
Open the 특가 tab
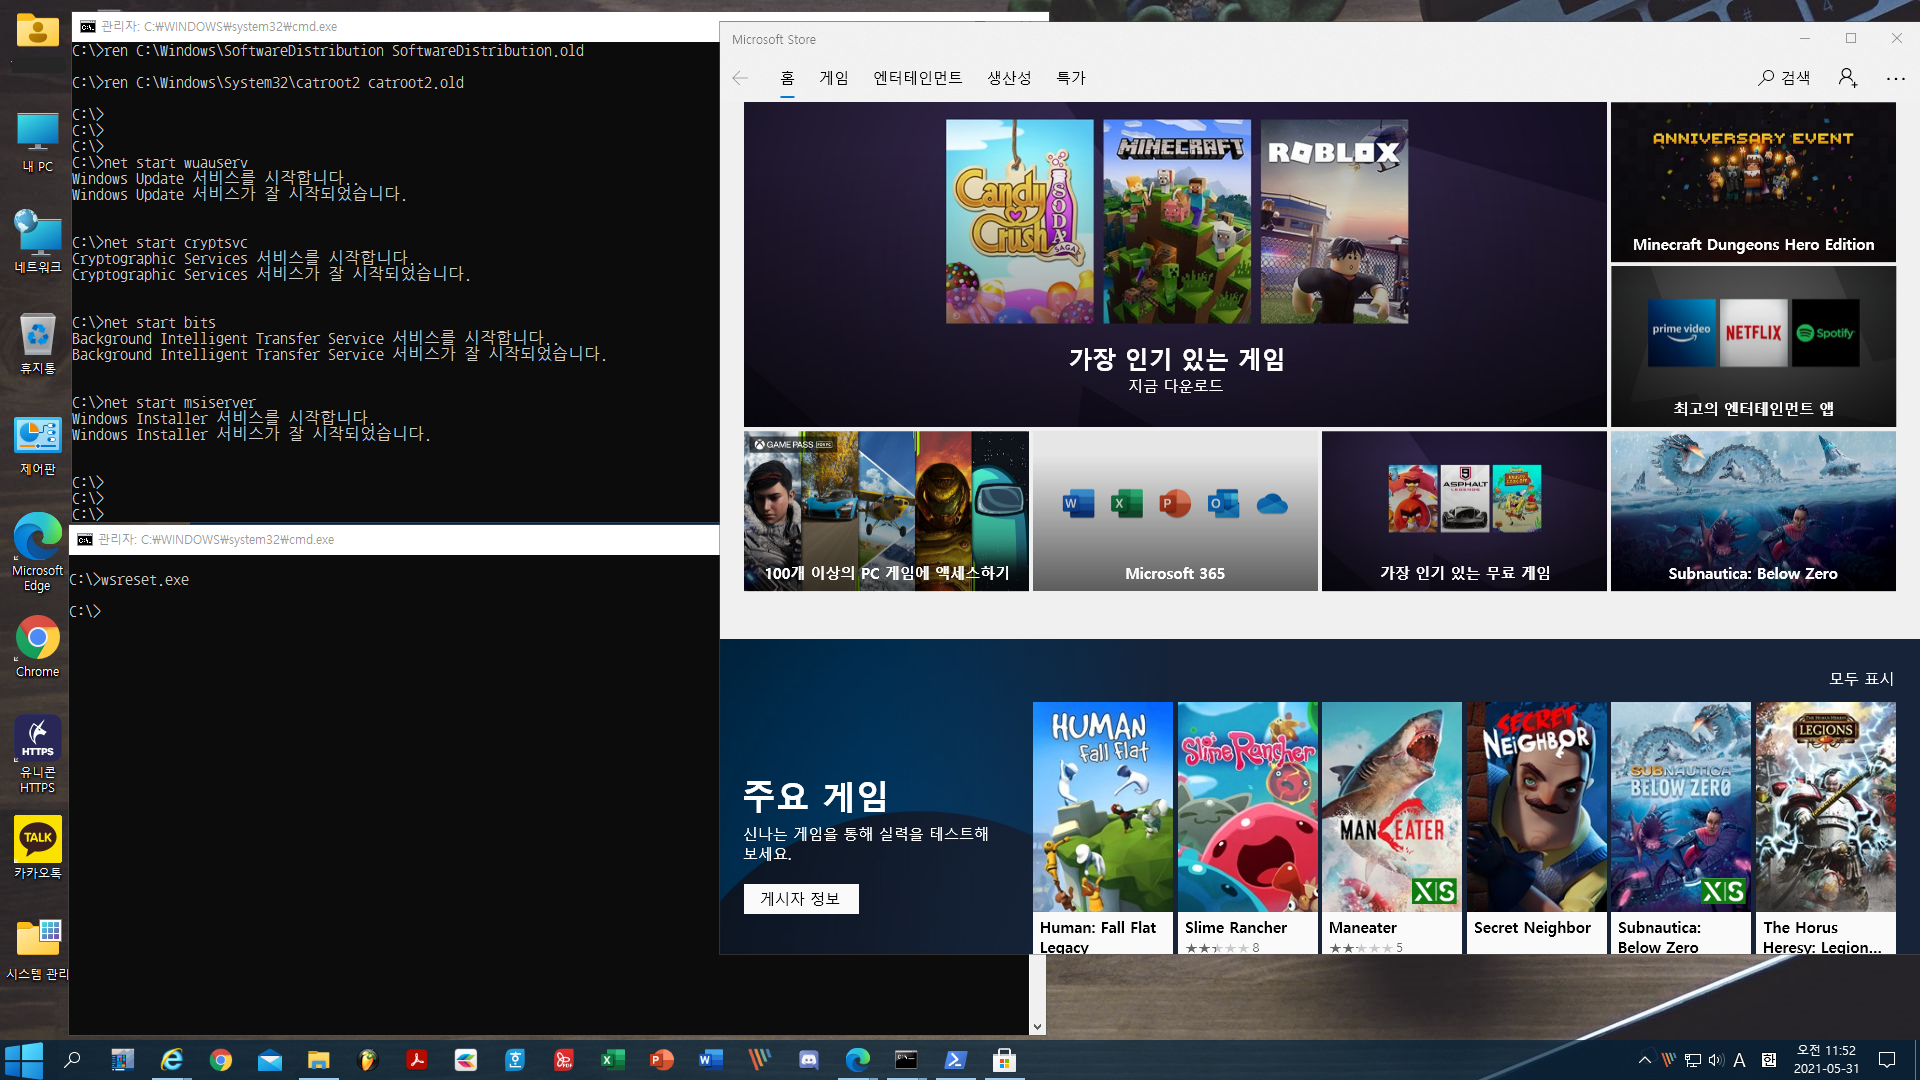1071,78
